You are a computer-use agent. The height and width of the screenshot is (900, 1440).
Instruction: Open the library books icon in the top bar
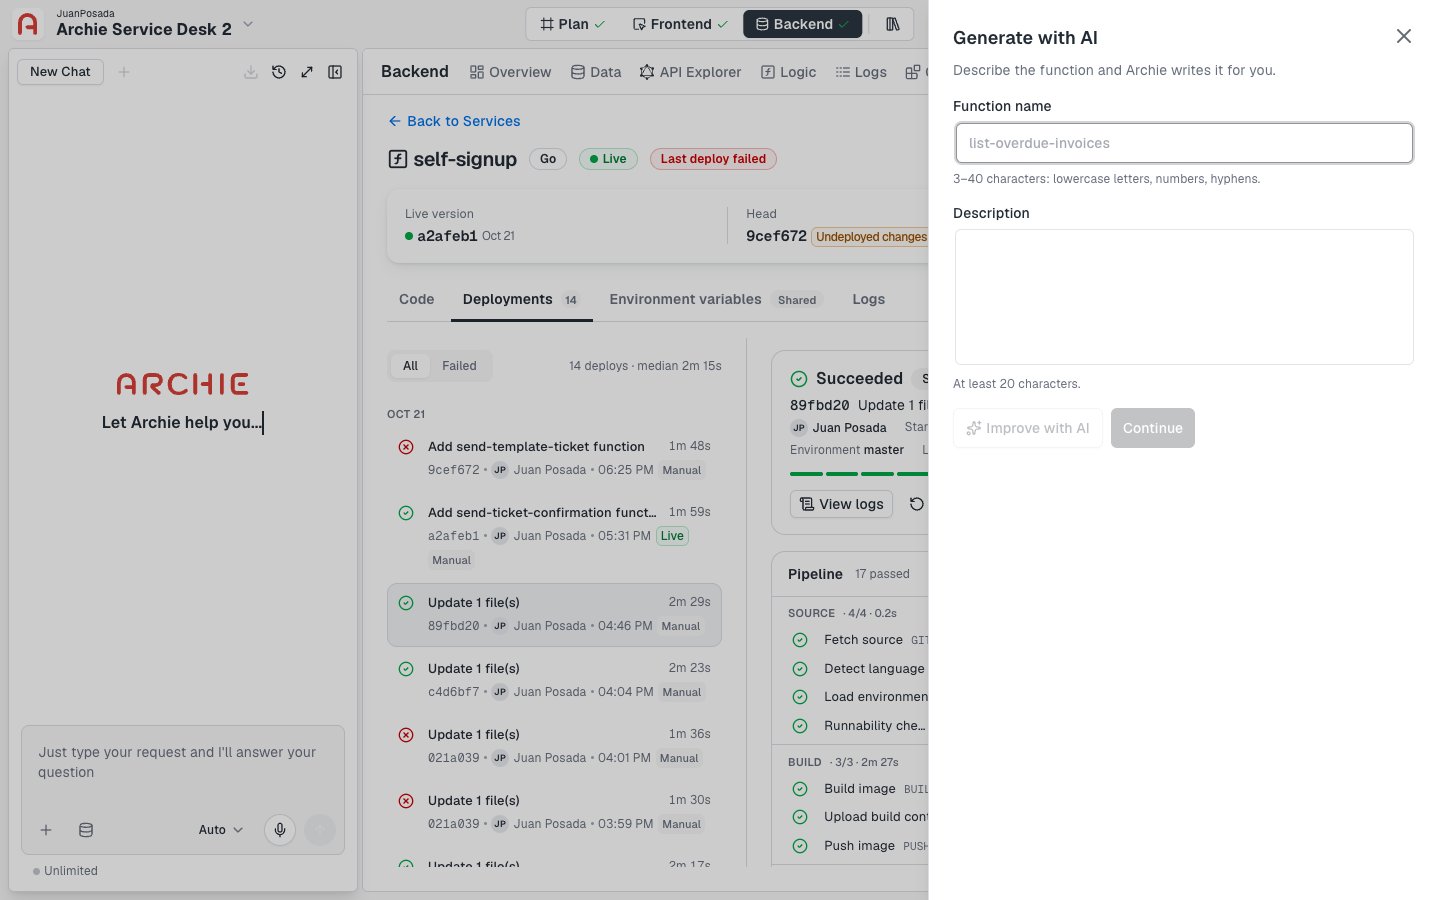pyautogui.click(x=893, y=24)
